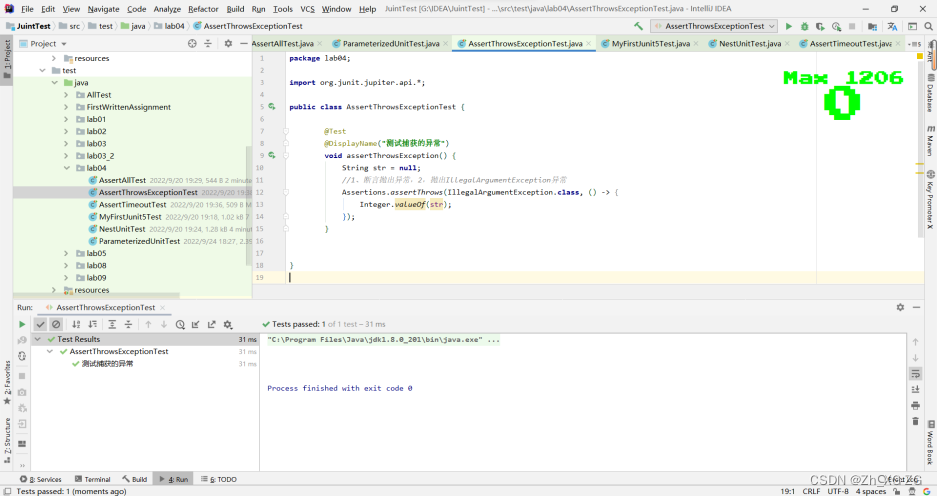Clear console with trash icon
937x496 pixels.
[915, 421]
